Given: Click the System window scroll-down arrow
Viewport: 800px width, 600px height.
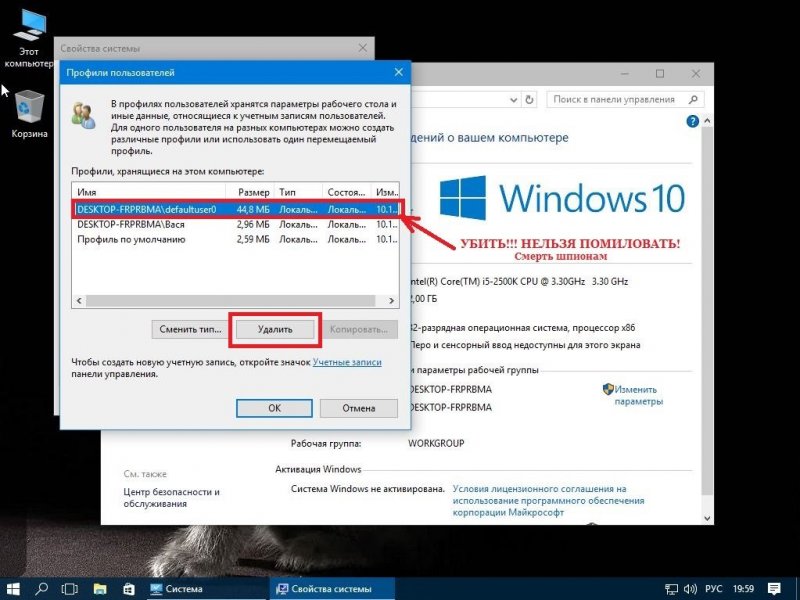Looking at the screenshot, I should pos(707,518).
